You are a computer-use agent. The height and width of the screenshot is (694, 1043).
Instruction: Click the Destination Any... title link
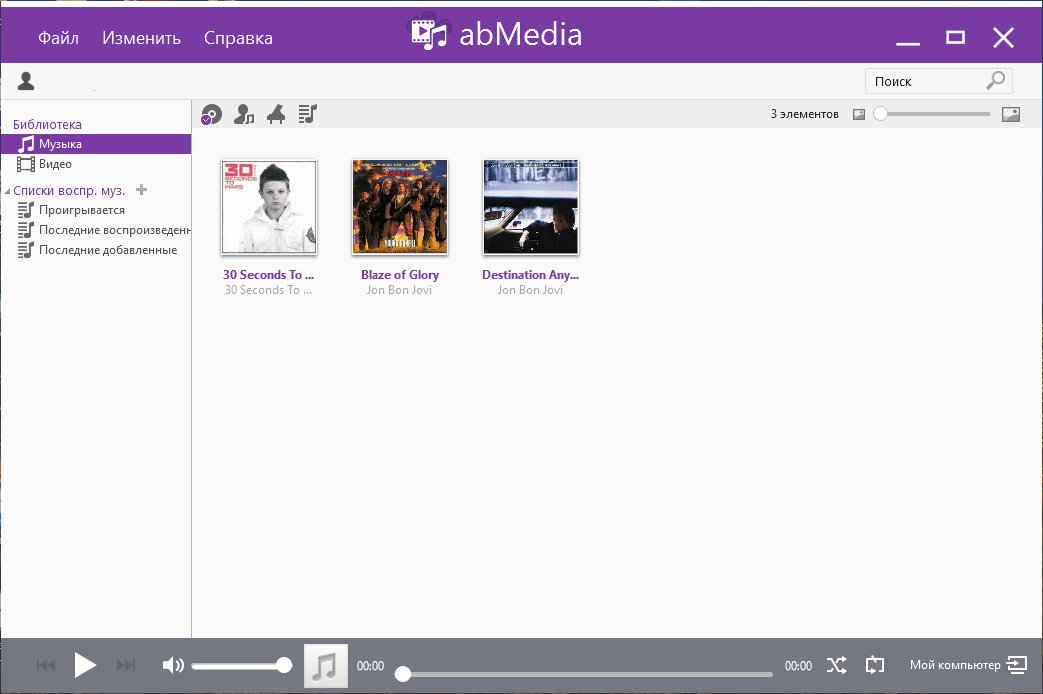[x=531, y=275]
